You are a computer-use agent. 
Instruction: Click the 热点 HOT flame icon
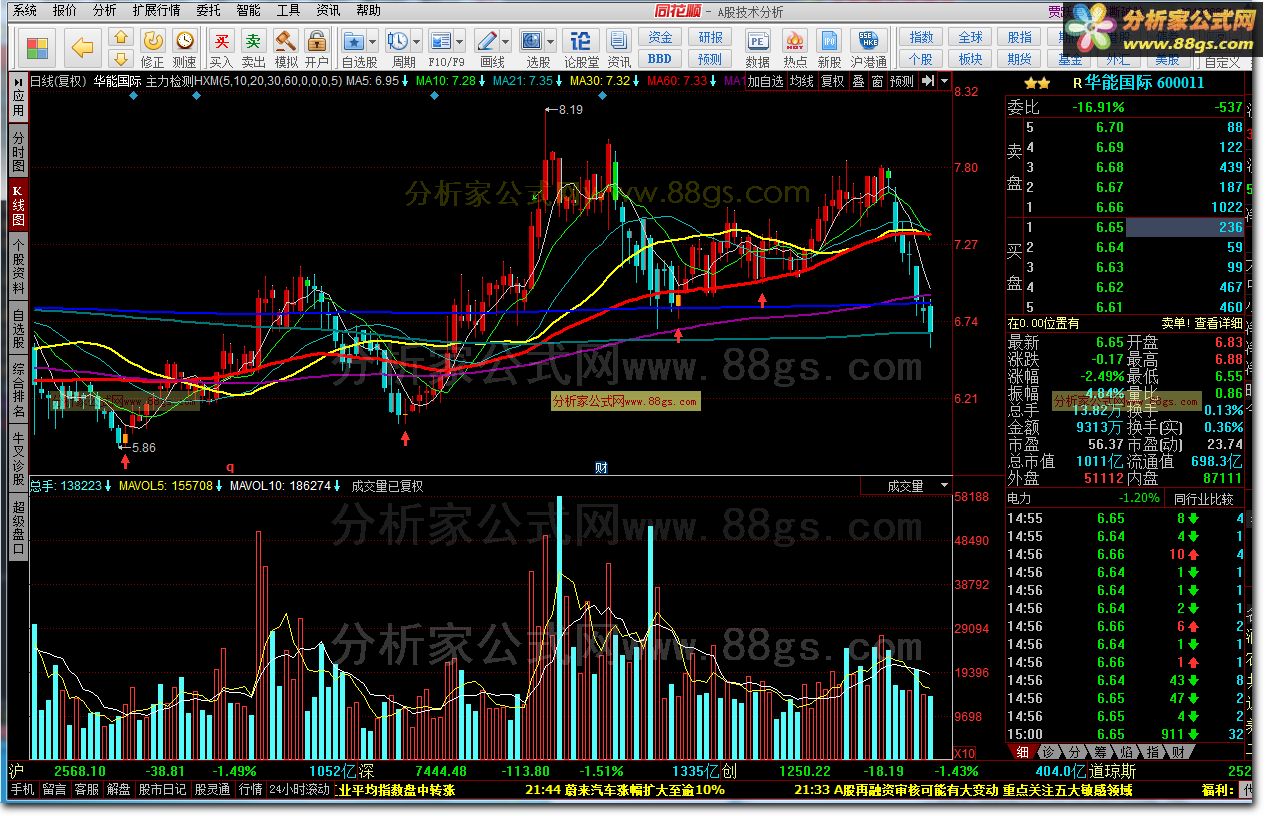point(795,41)
